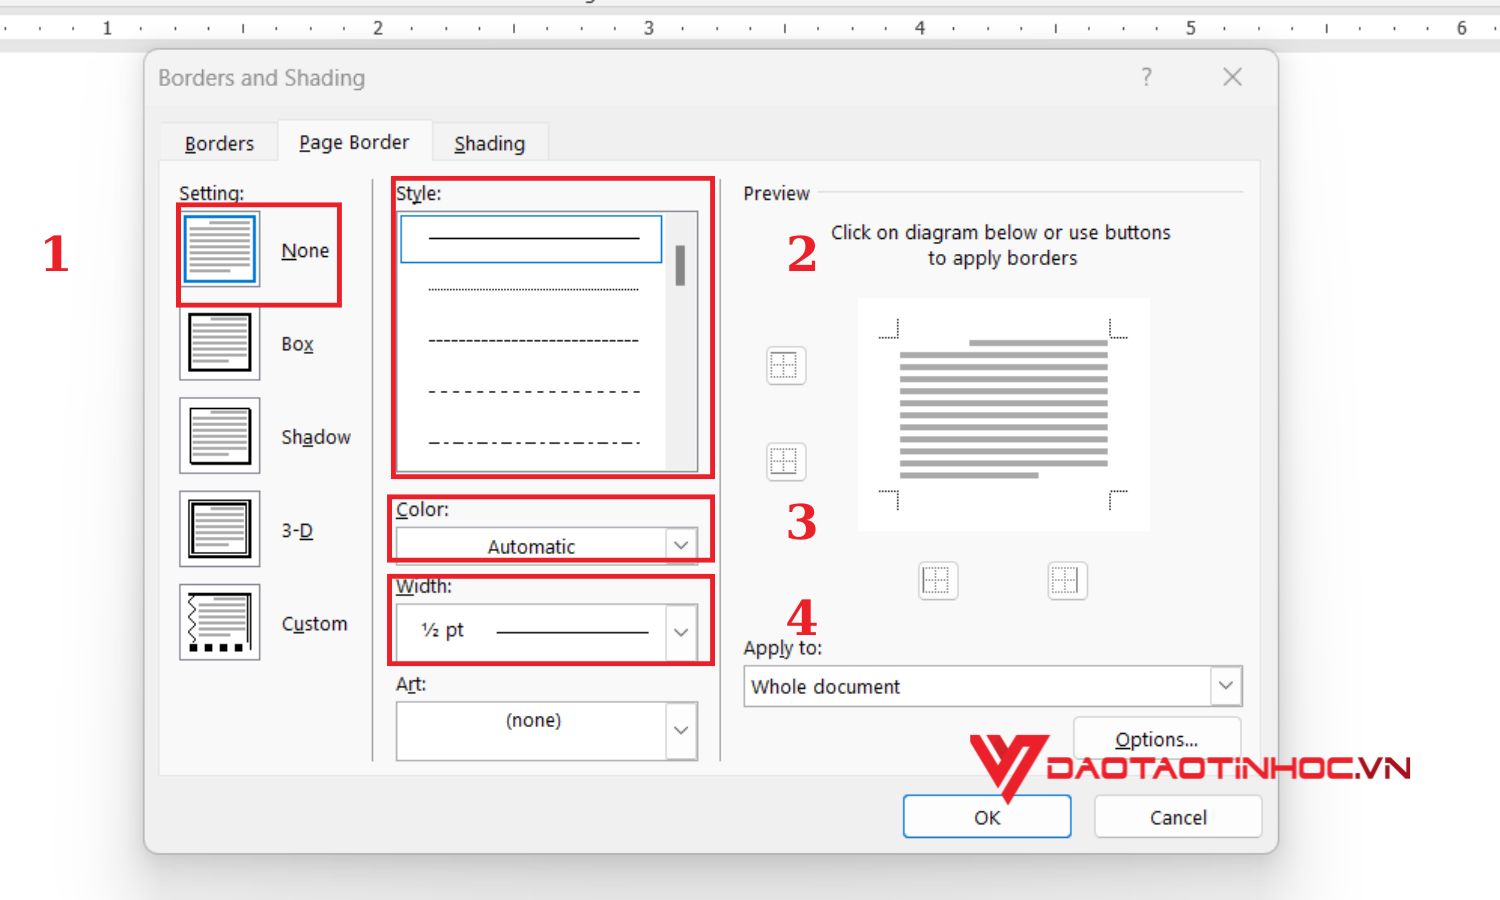Toggle the right border button in Preview
This screenshot has width=1500, height=900.
coord(1067,580)
